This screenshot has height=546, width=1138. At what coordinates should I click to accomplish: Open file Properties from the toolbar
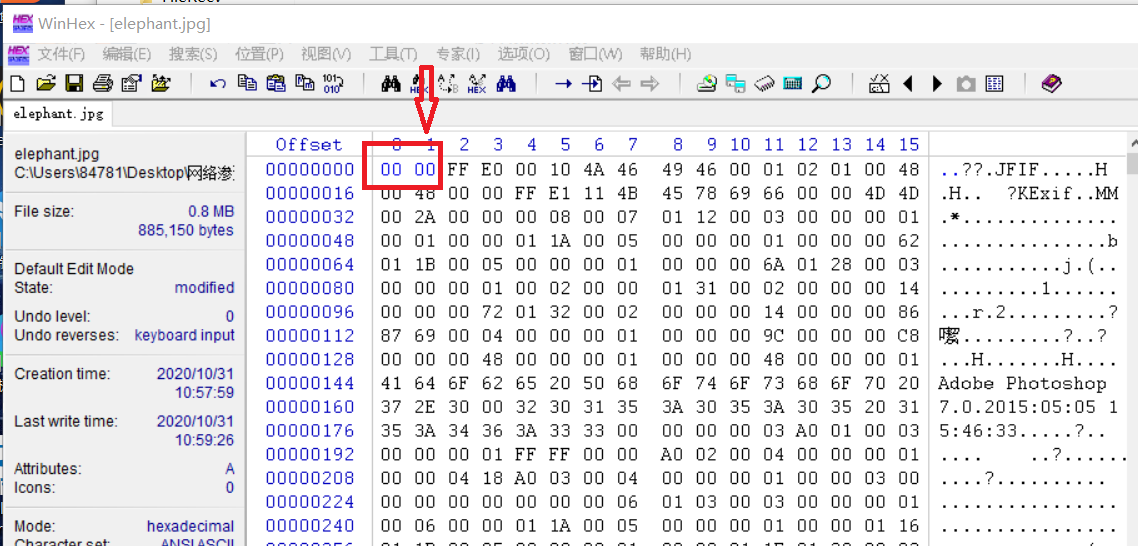[131, 83]
